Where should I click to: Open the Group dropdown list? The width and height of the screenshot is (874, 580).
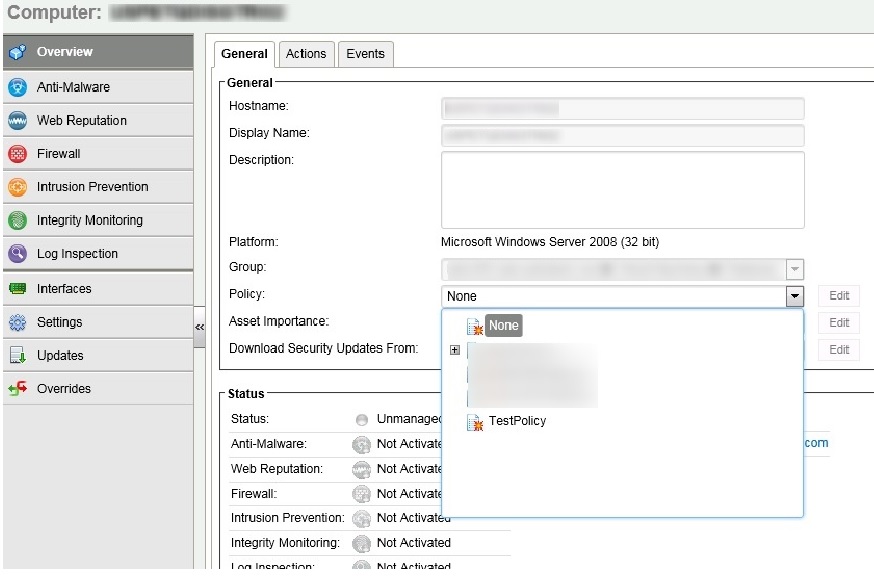(x=795, y=269)
